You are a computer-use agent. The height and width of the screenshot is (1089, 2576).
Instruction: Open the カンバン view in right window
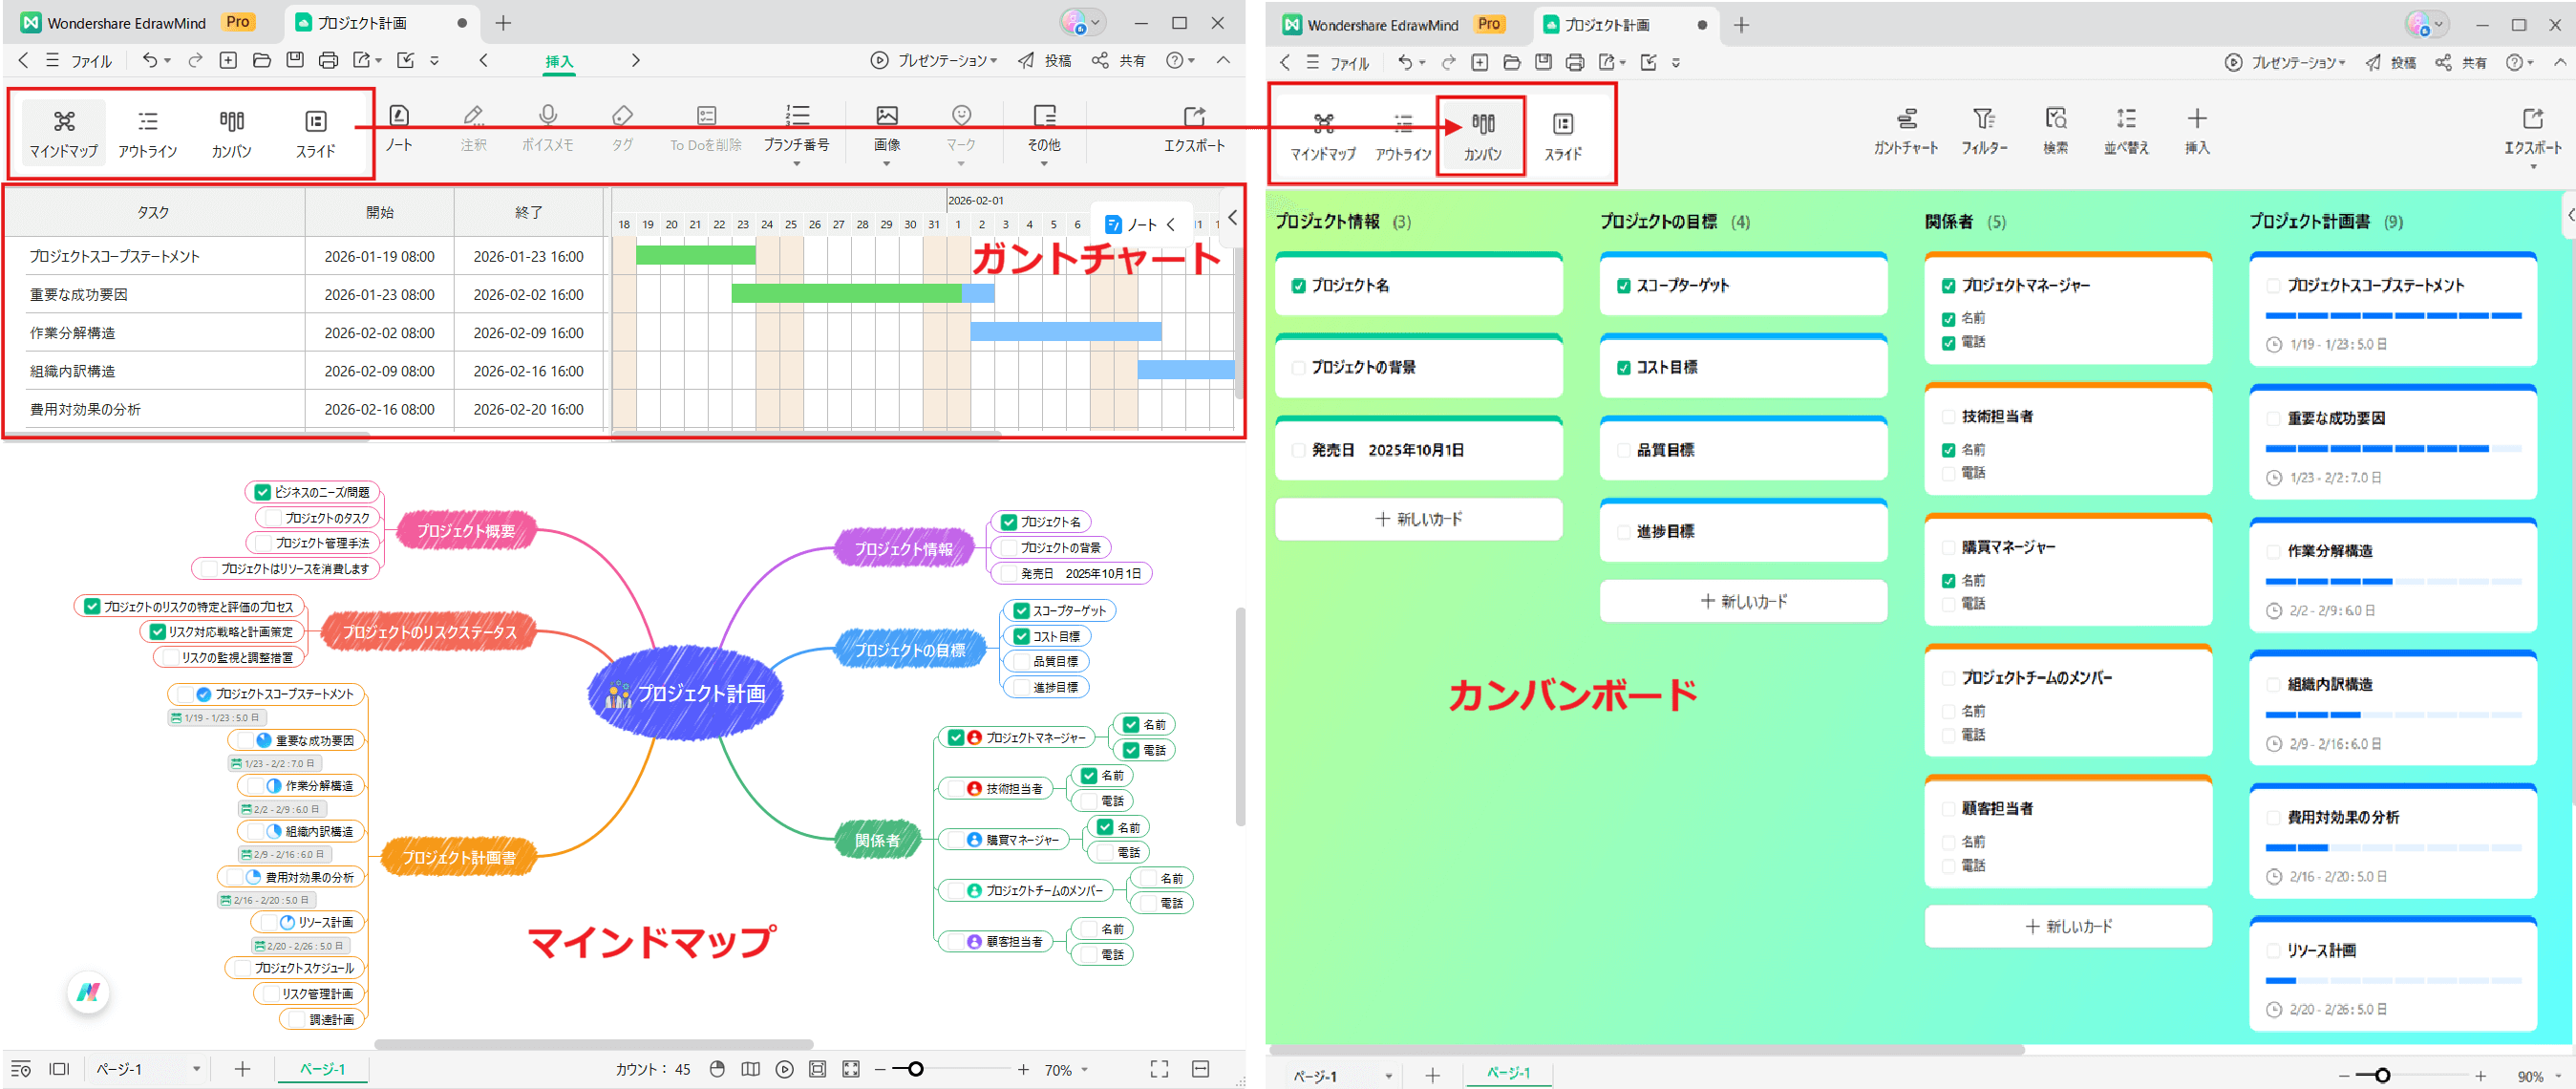(1481, 135)
